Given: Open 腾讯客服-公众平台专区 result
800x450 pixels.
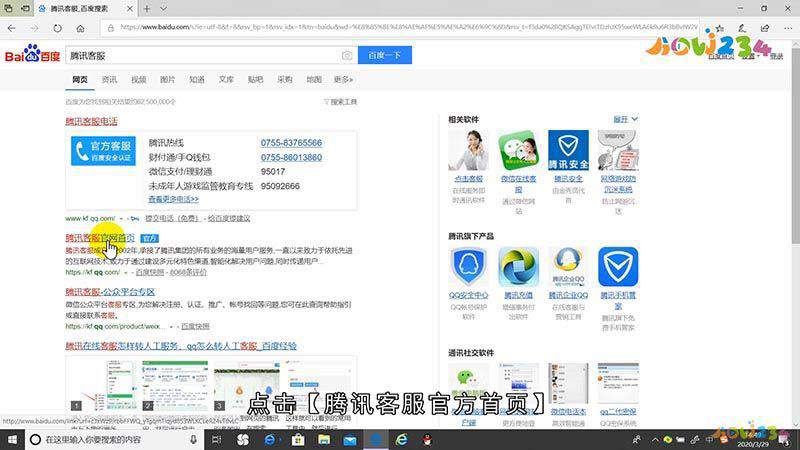Looking at the screenshot, I should 110,292.
